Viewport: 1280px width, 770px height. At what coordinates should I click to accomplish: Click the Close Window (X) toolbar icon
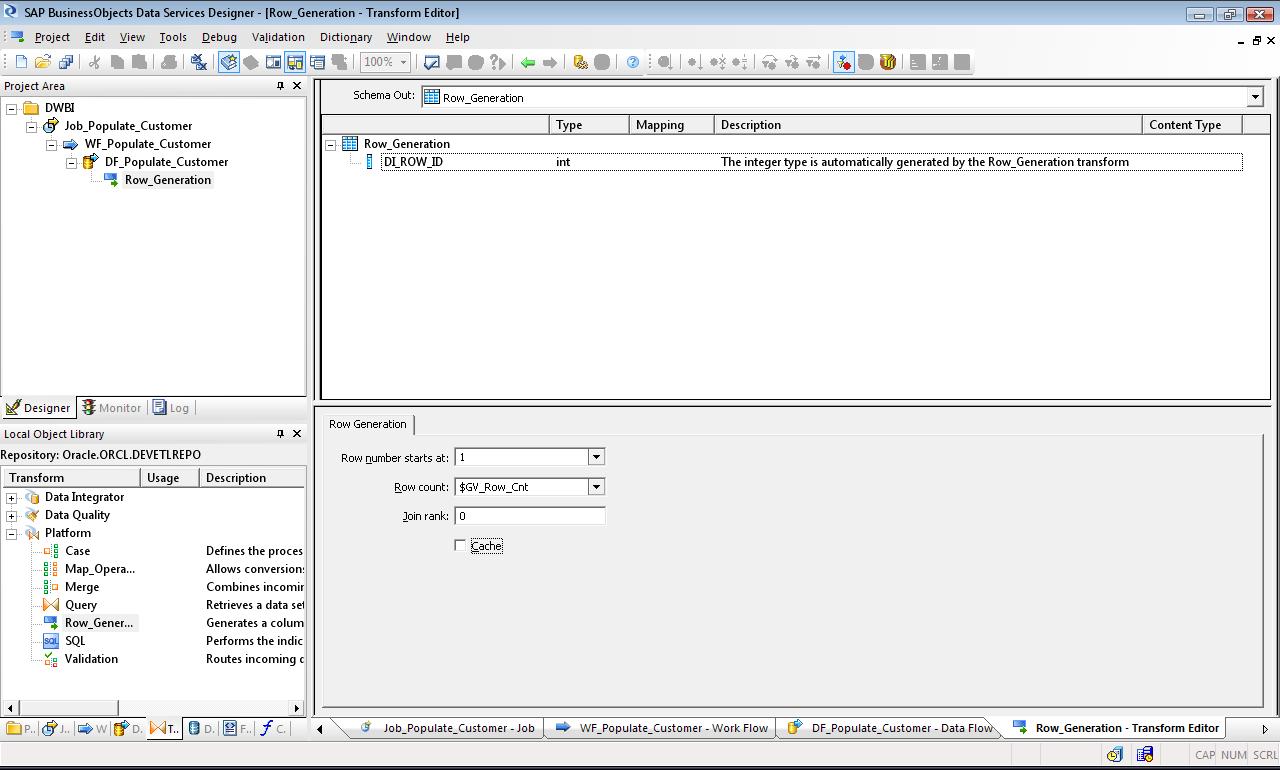click(x=199, y=62)
